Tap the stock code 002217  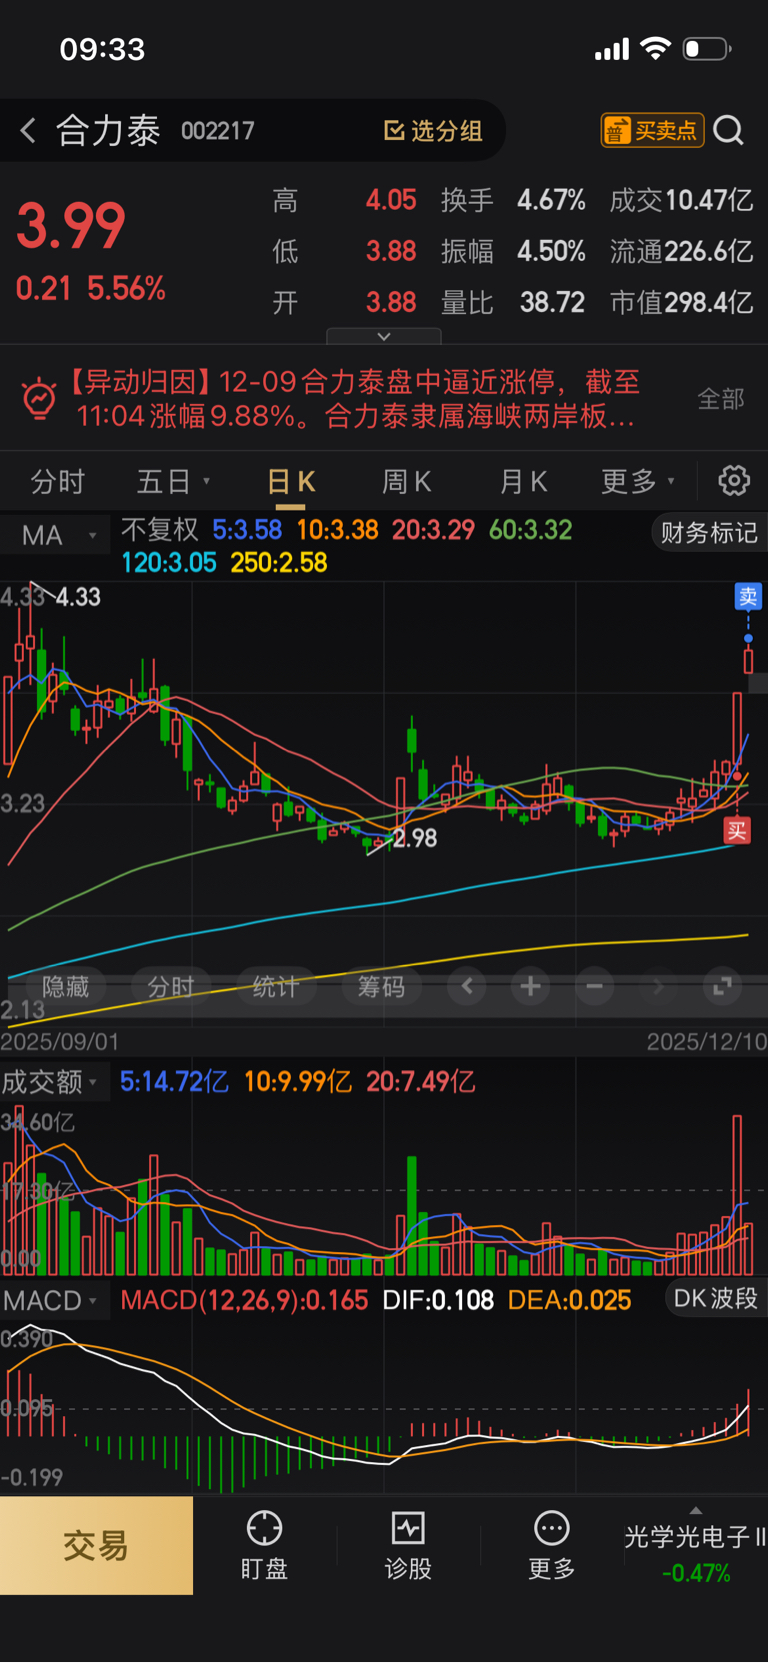pos(218,131)
